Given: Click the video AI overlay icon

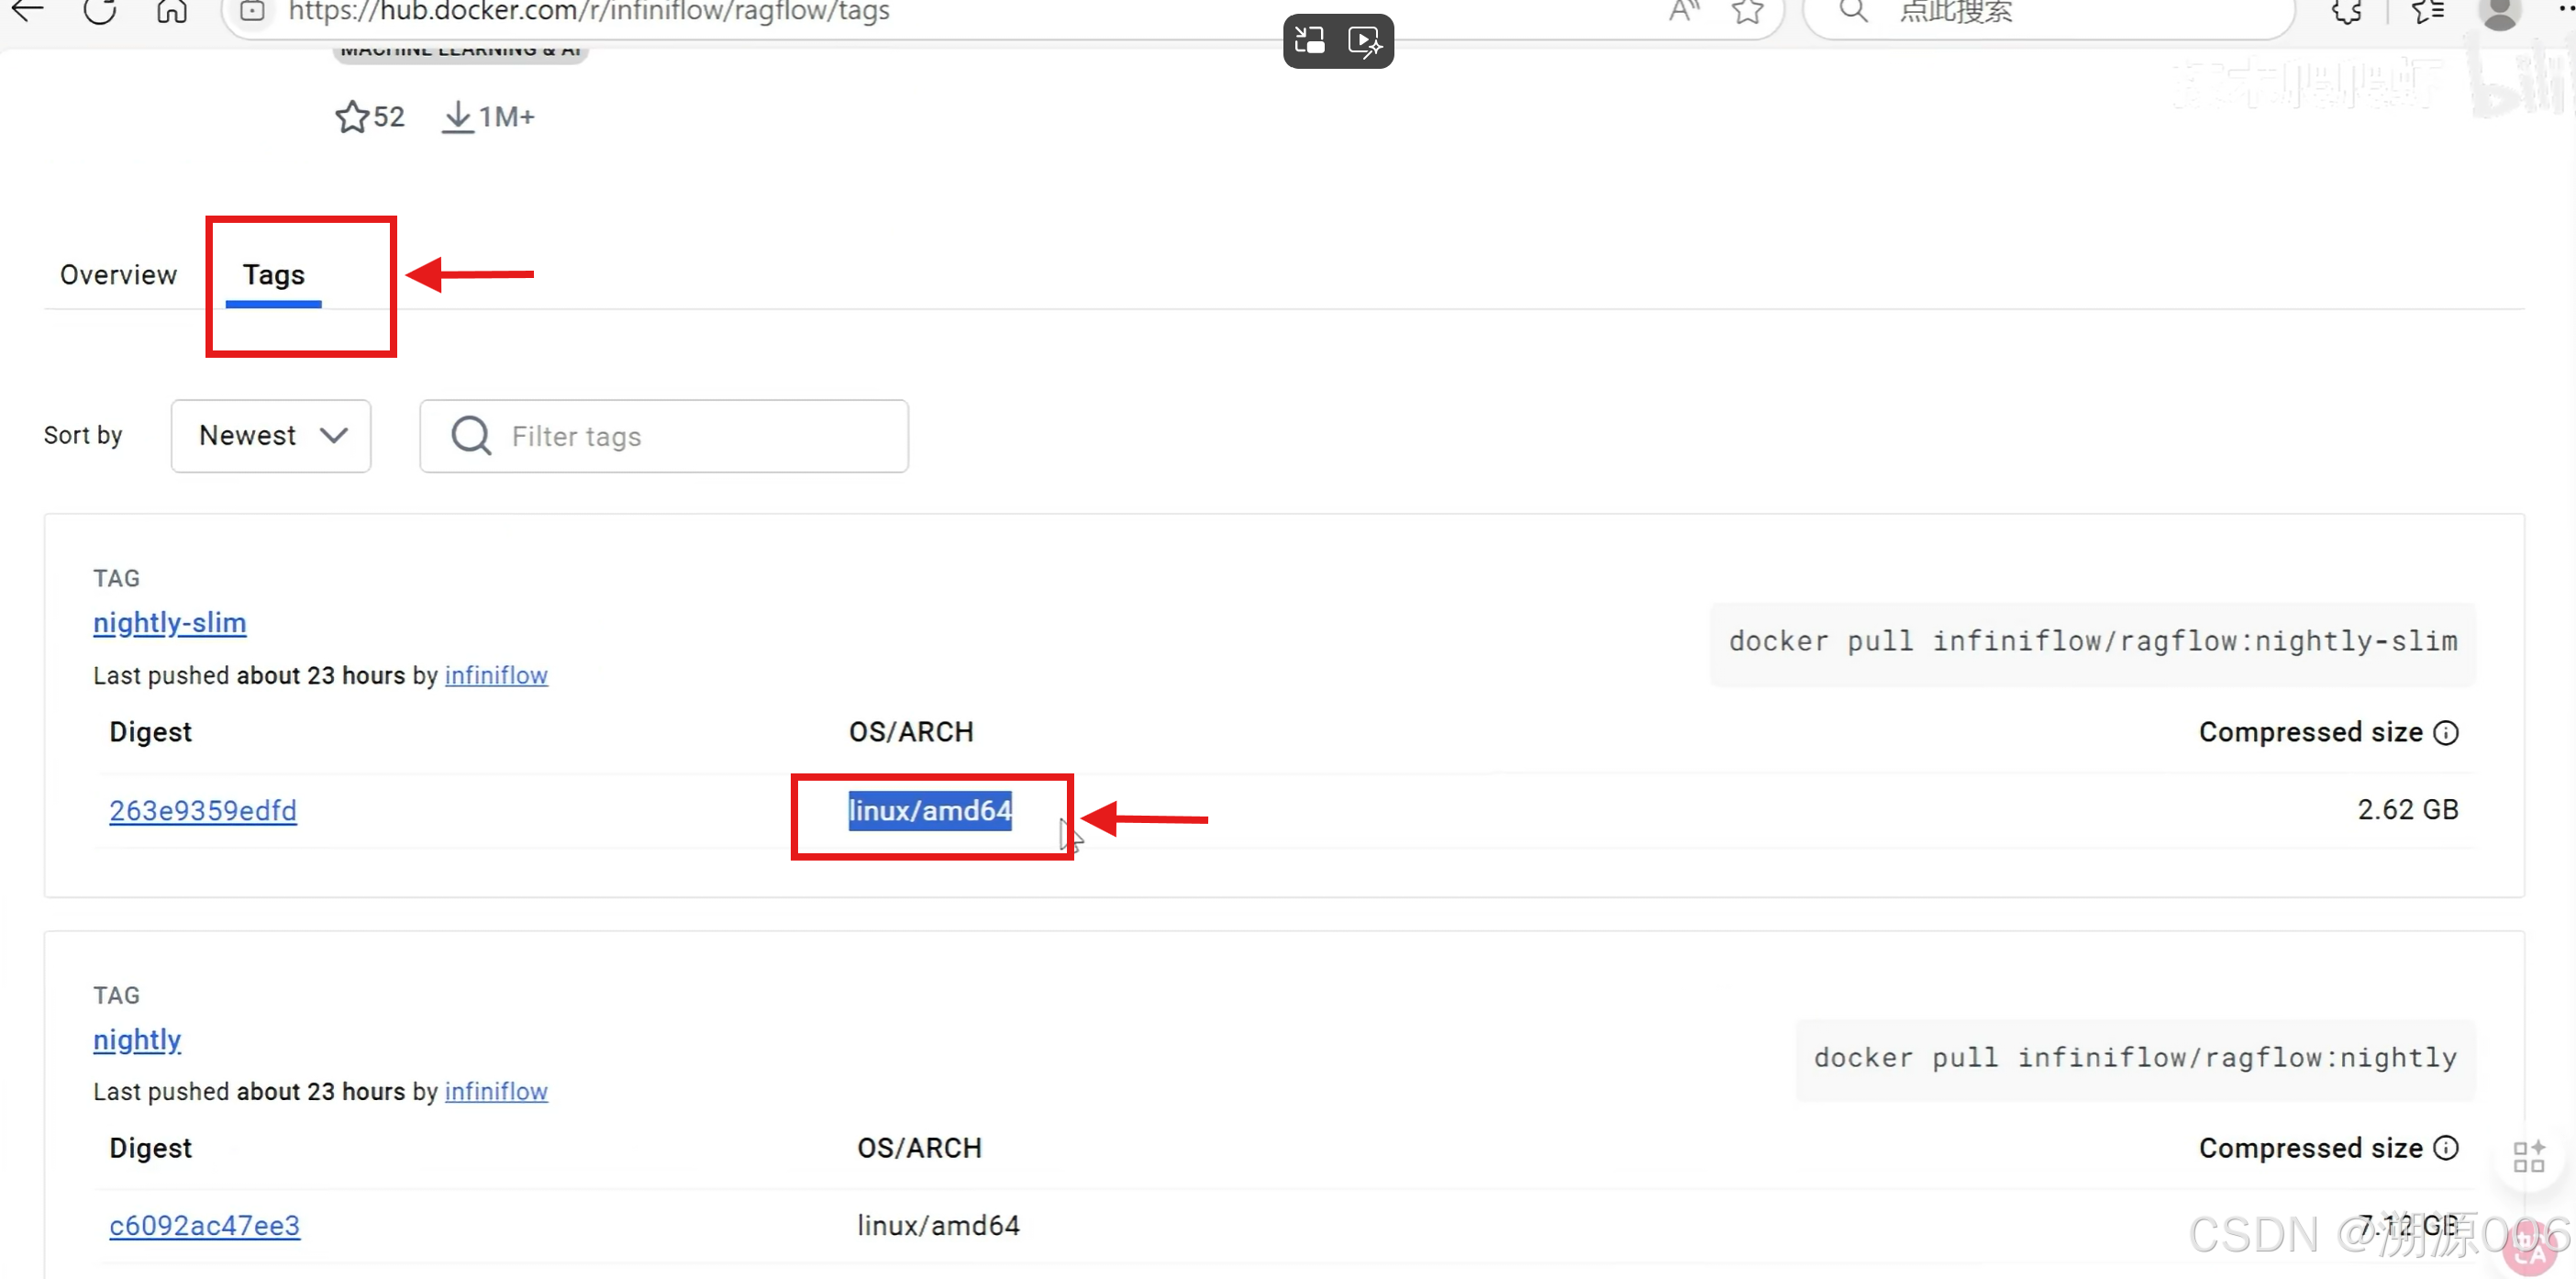Looking at the screenshot, I should [x=1365, y=40].
